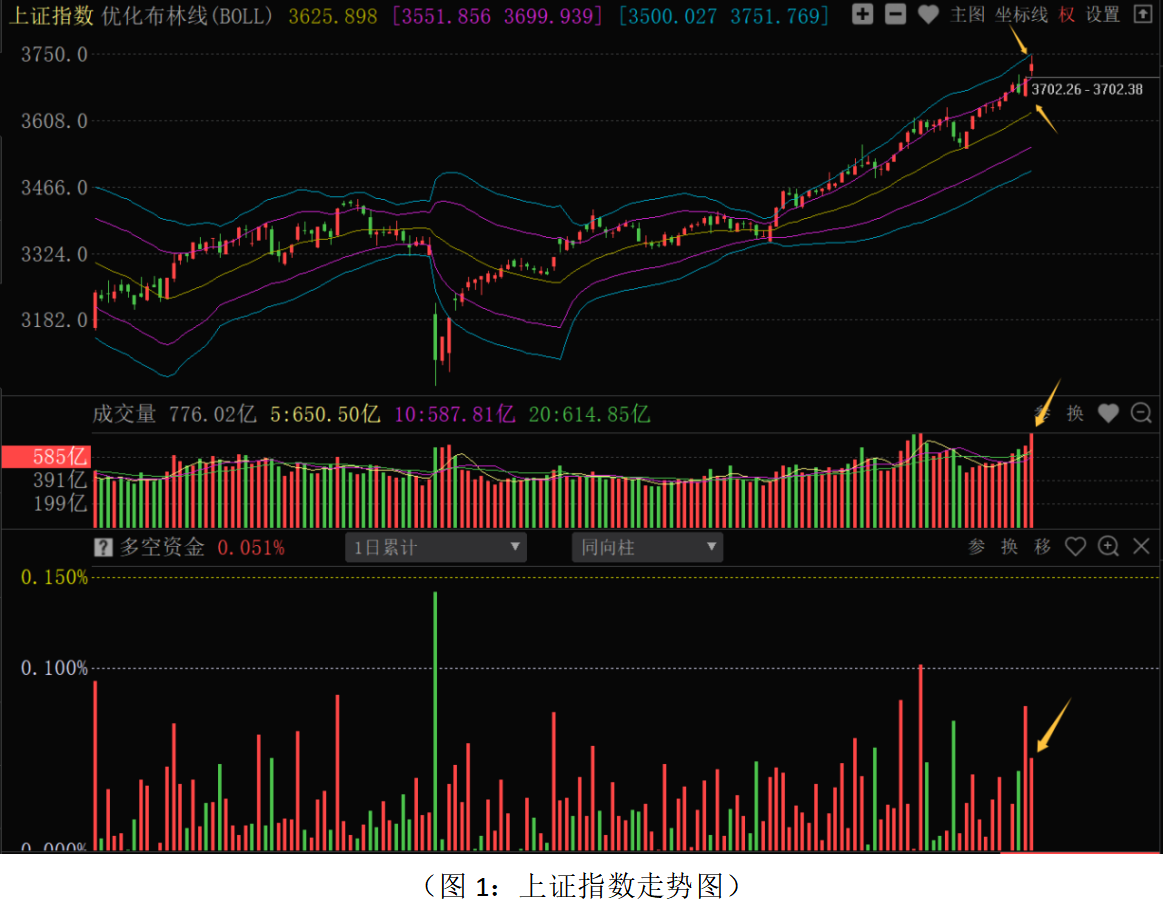Open 设置 settings in the main chart header
Screen dimensions: 1164x906
pyautogui.click(x=1102, y=15)
